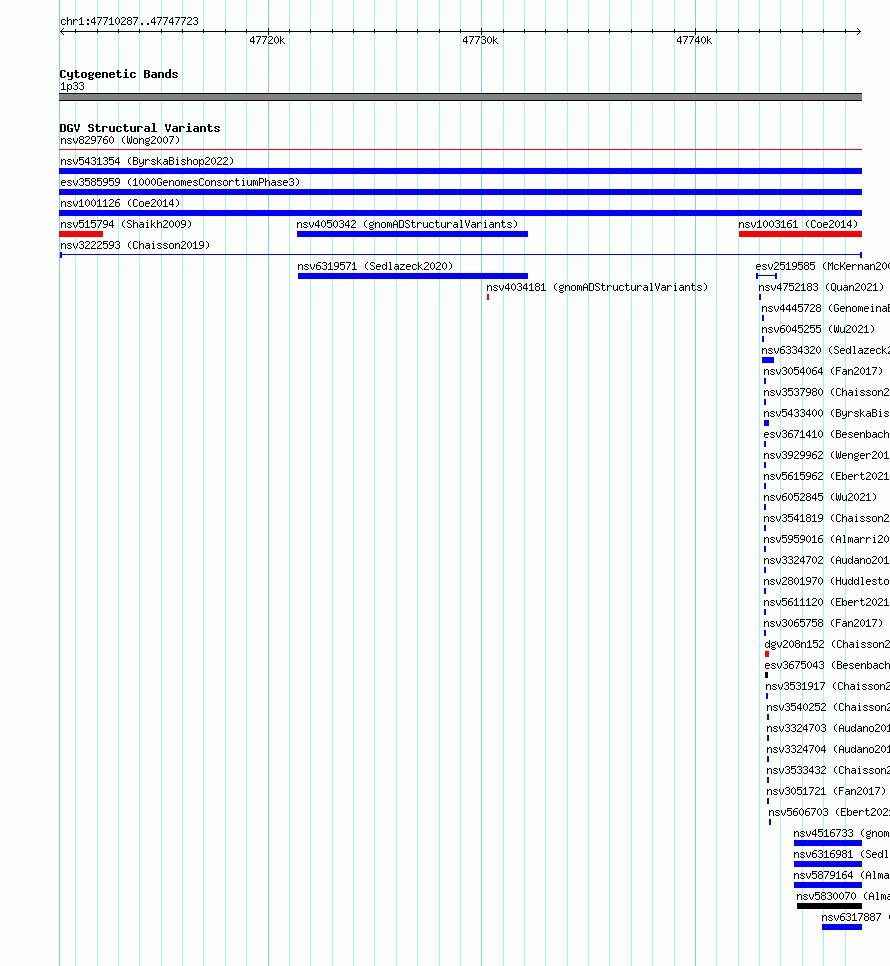Click the 47730k ruler tick label
This screenshot has height=966, width=890.
[x=480, y=41]
